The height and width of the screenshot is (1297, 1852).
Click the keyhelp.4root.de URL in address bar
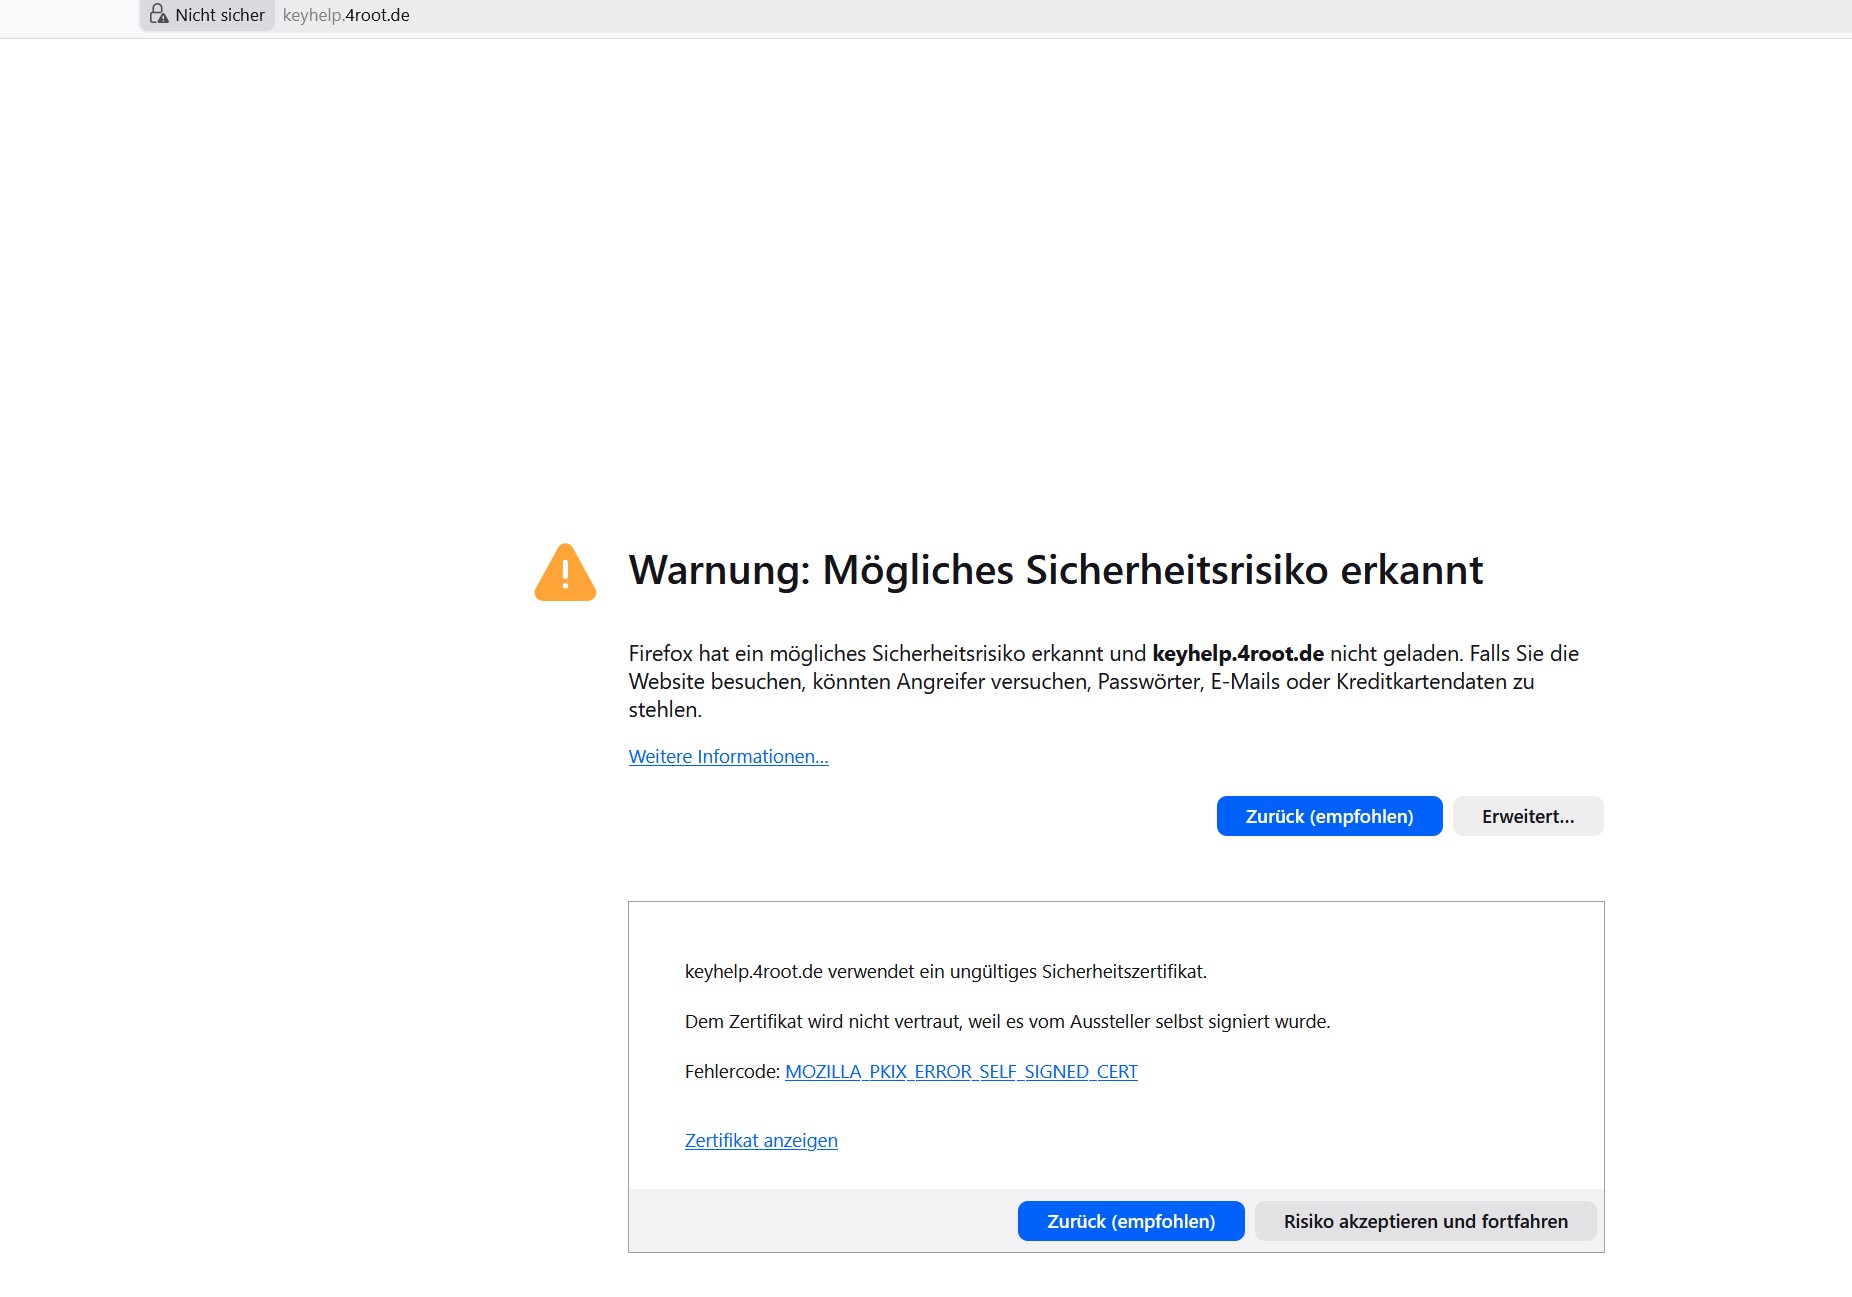tap(346, 15)
